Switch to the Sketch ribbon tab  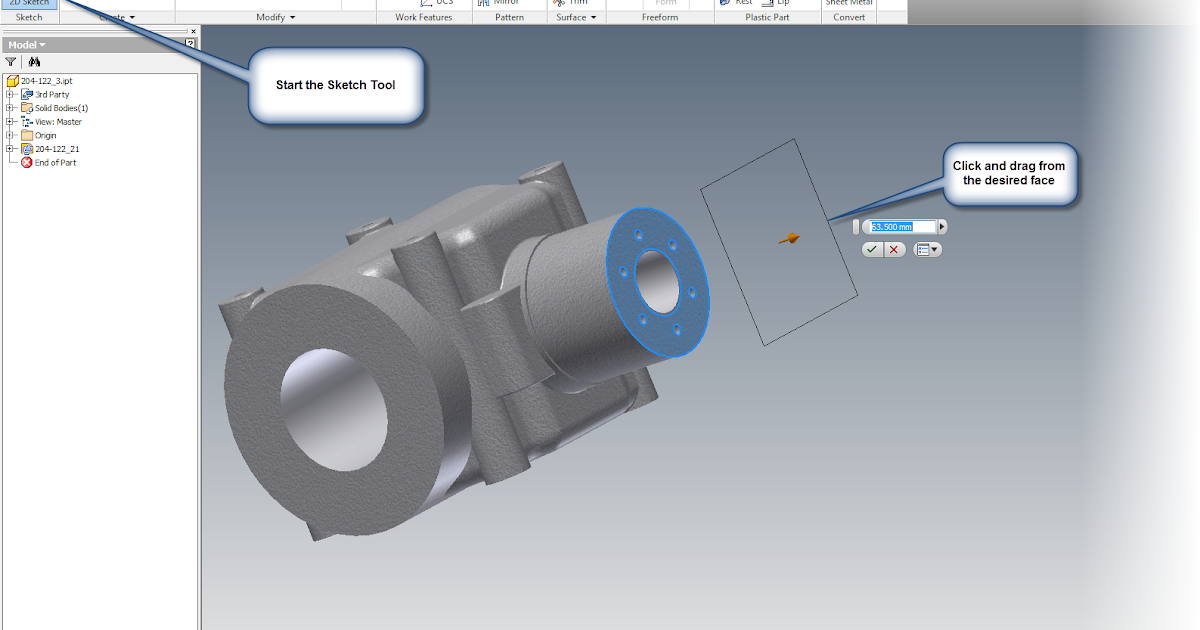27,17
